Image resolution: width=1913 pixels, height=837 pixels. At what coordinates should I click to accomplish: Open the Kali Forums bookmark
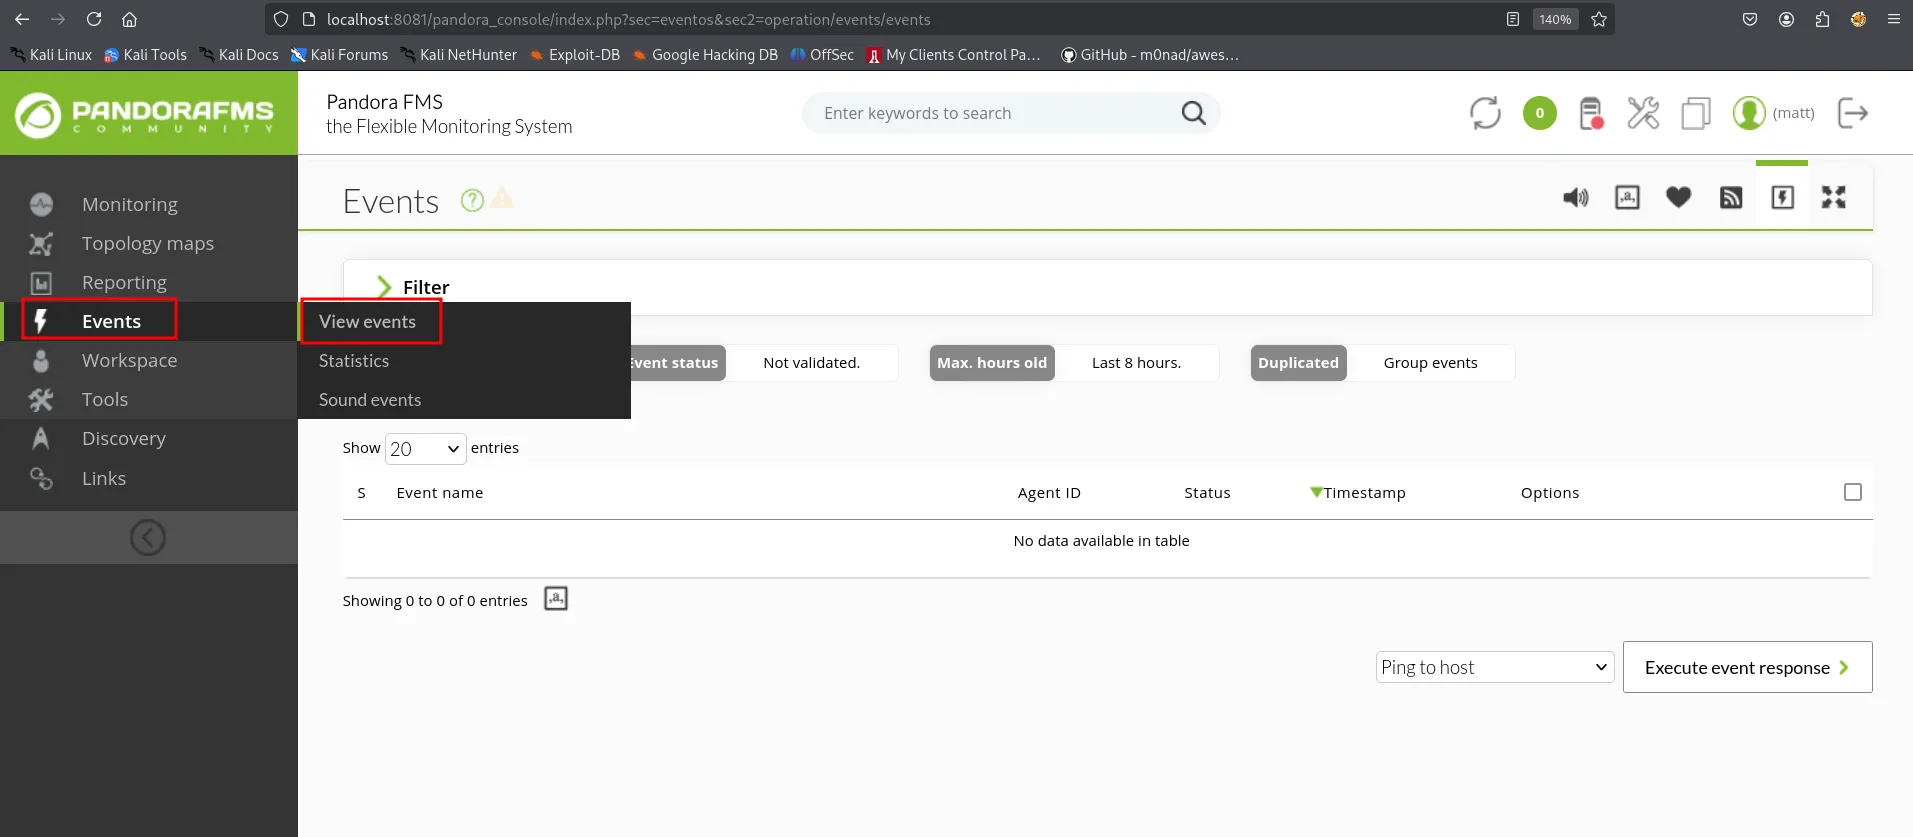click(339, 55)
